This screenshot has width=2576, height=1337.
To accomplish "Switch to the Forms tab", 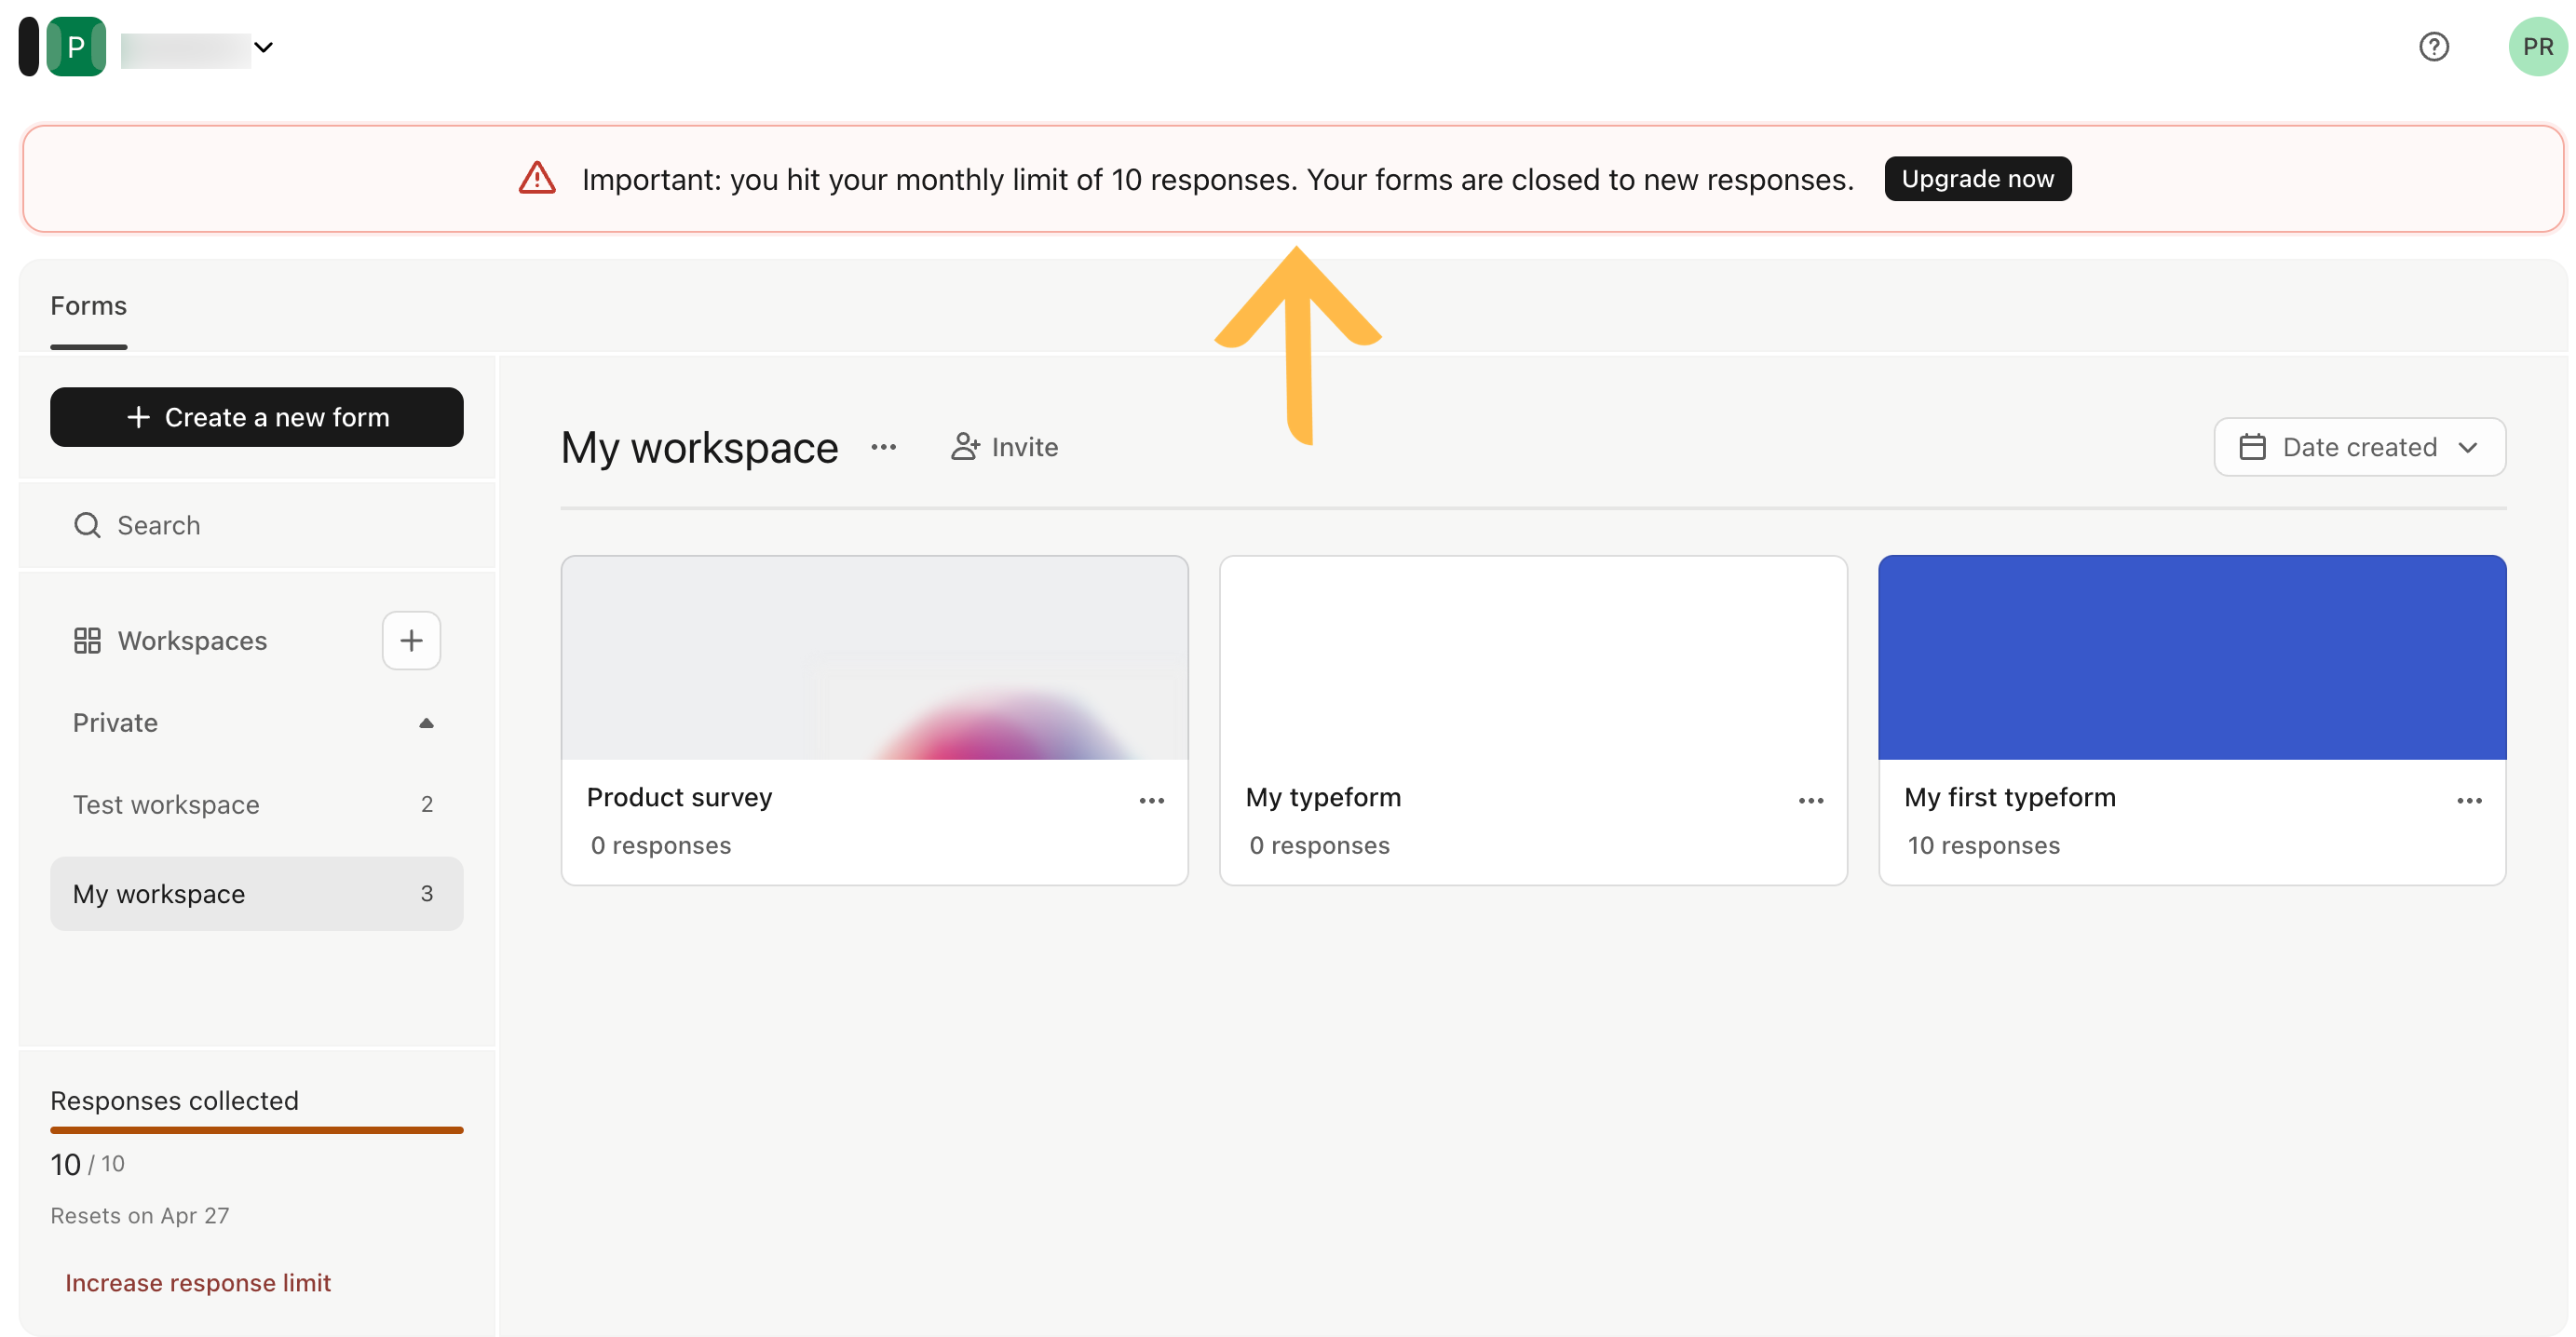I will tap(89, 306).
